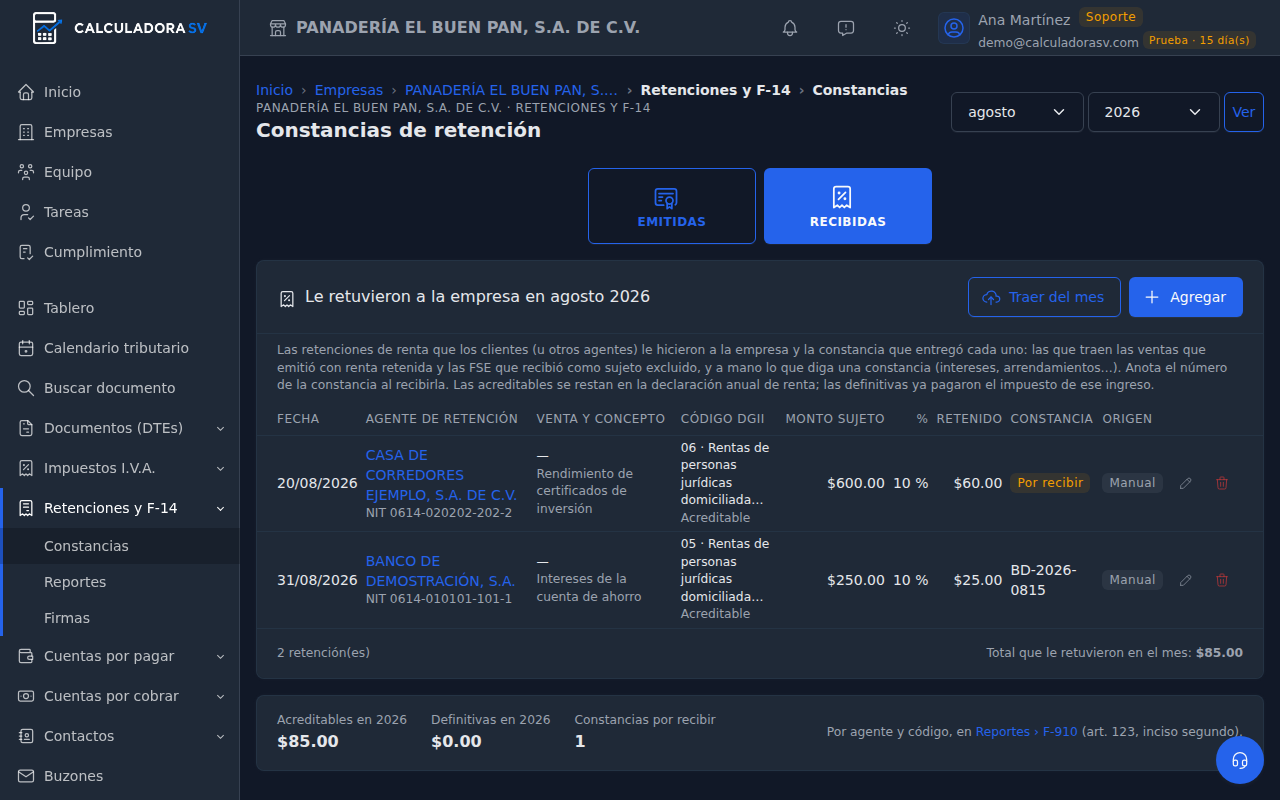
Task: Click constancia number BD-2026-0815
Action: click(1044, 580)
